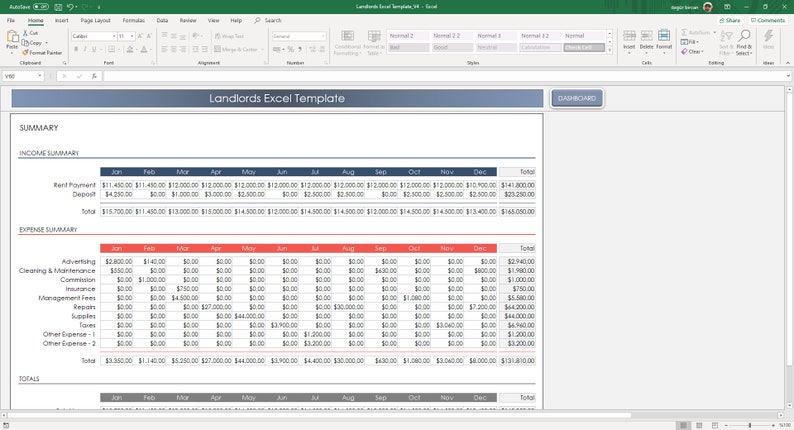Switch to the Review tab

tap(188, 20)
